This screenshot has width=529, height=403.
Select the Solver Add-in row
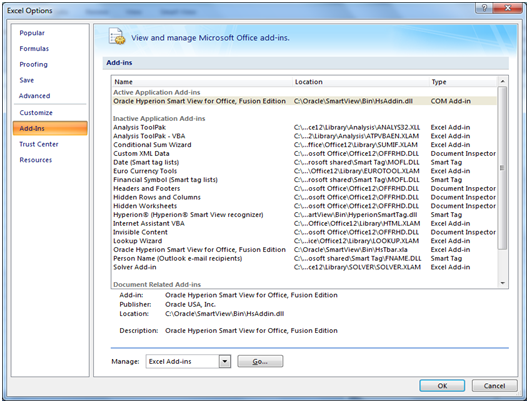coord(304,267)
